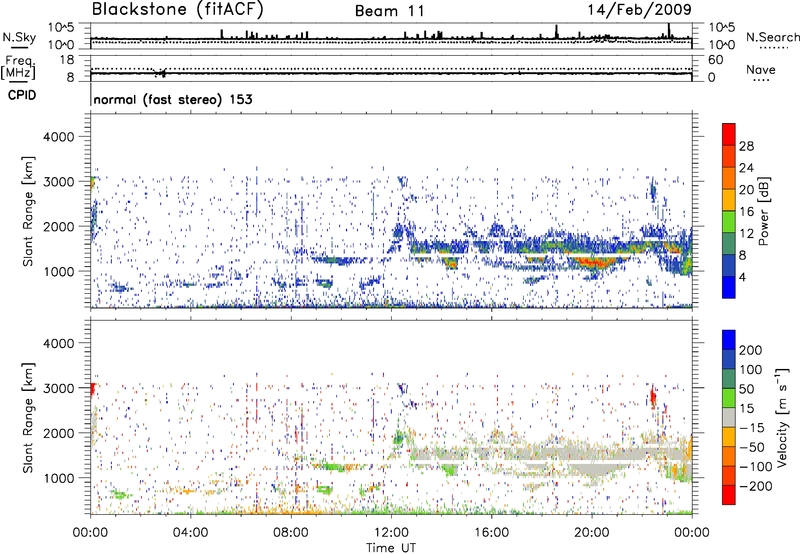Screen dimensions: 800x554
Task: Click "2000" on the Power panel range axis
Action: 59,226
